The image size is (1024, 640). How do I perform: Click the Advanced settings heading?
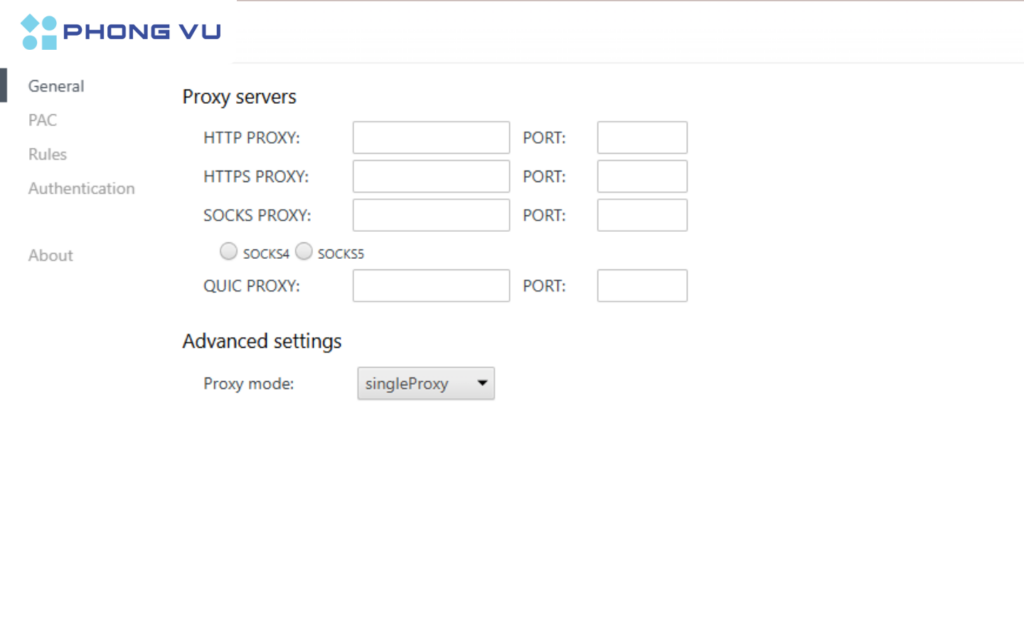click(261, 341)
